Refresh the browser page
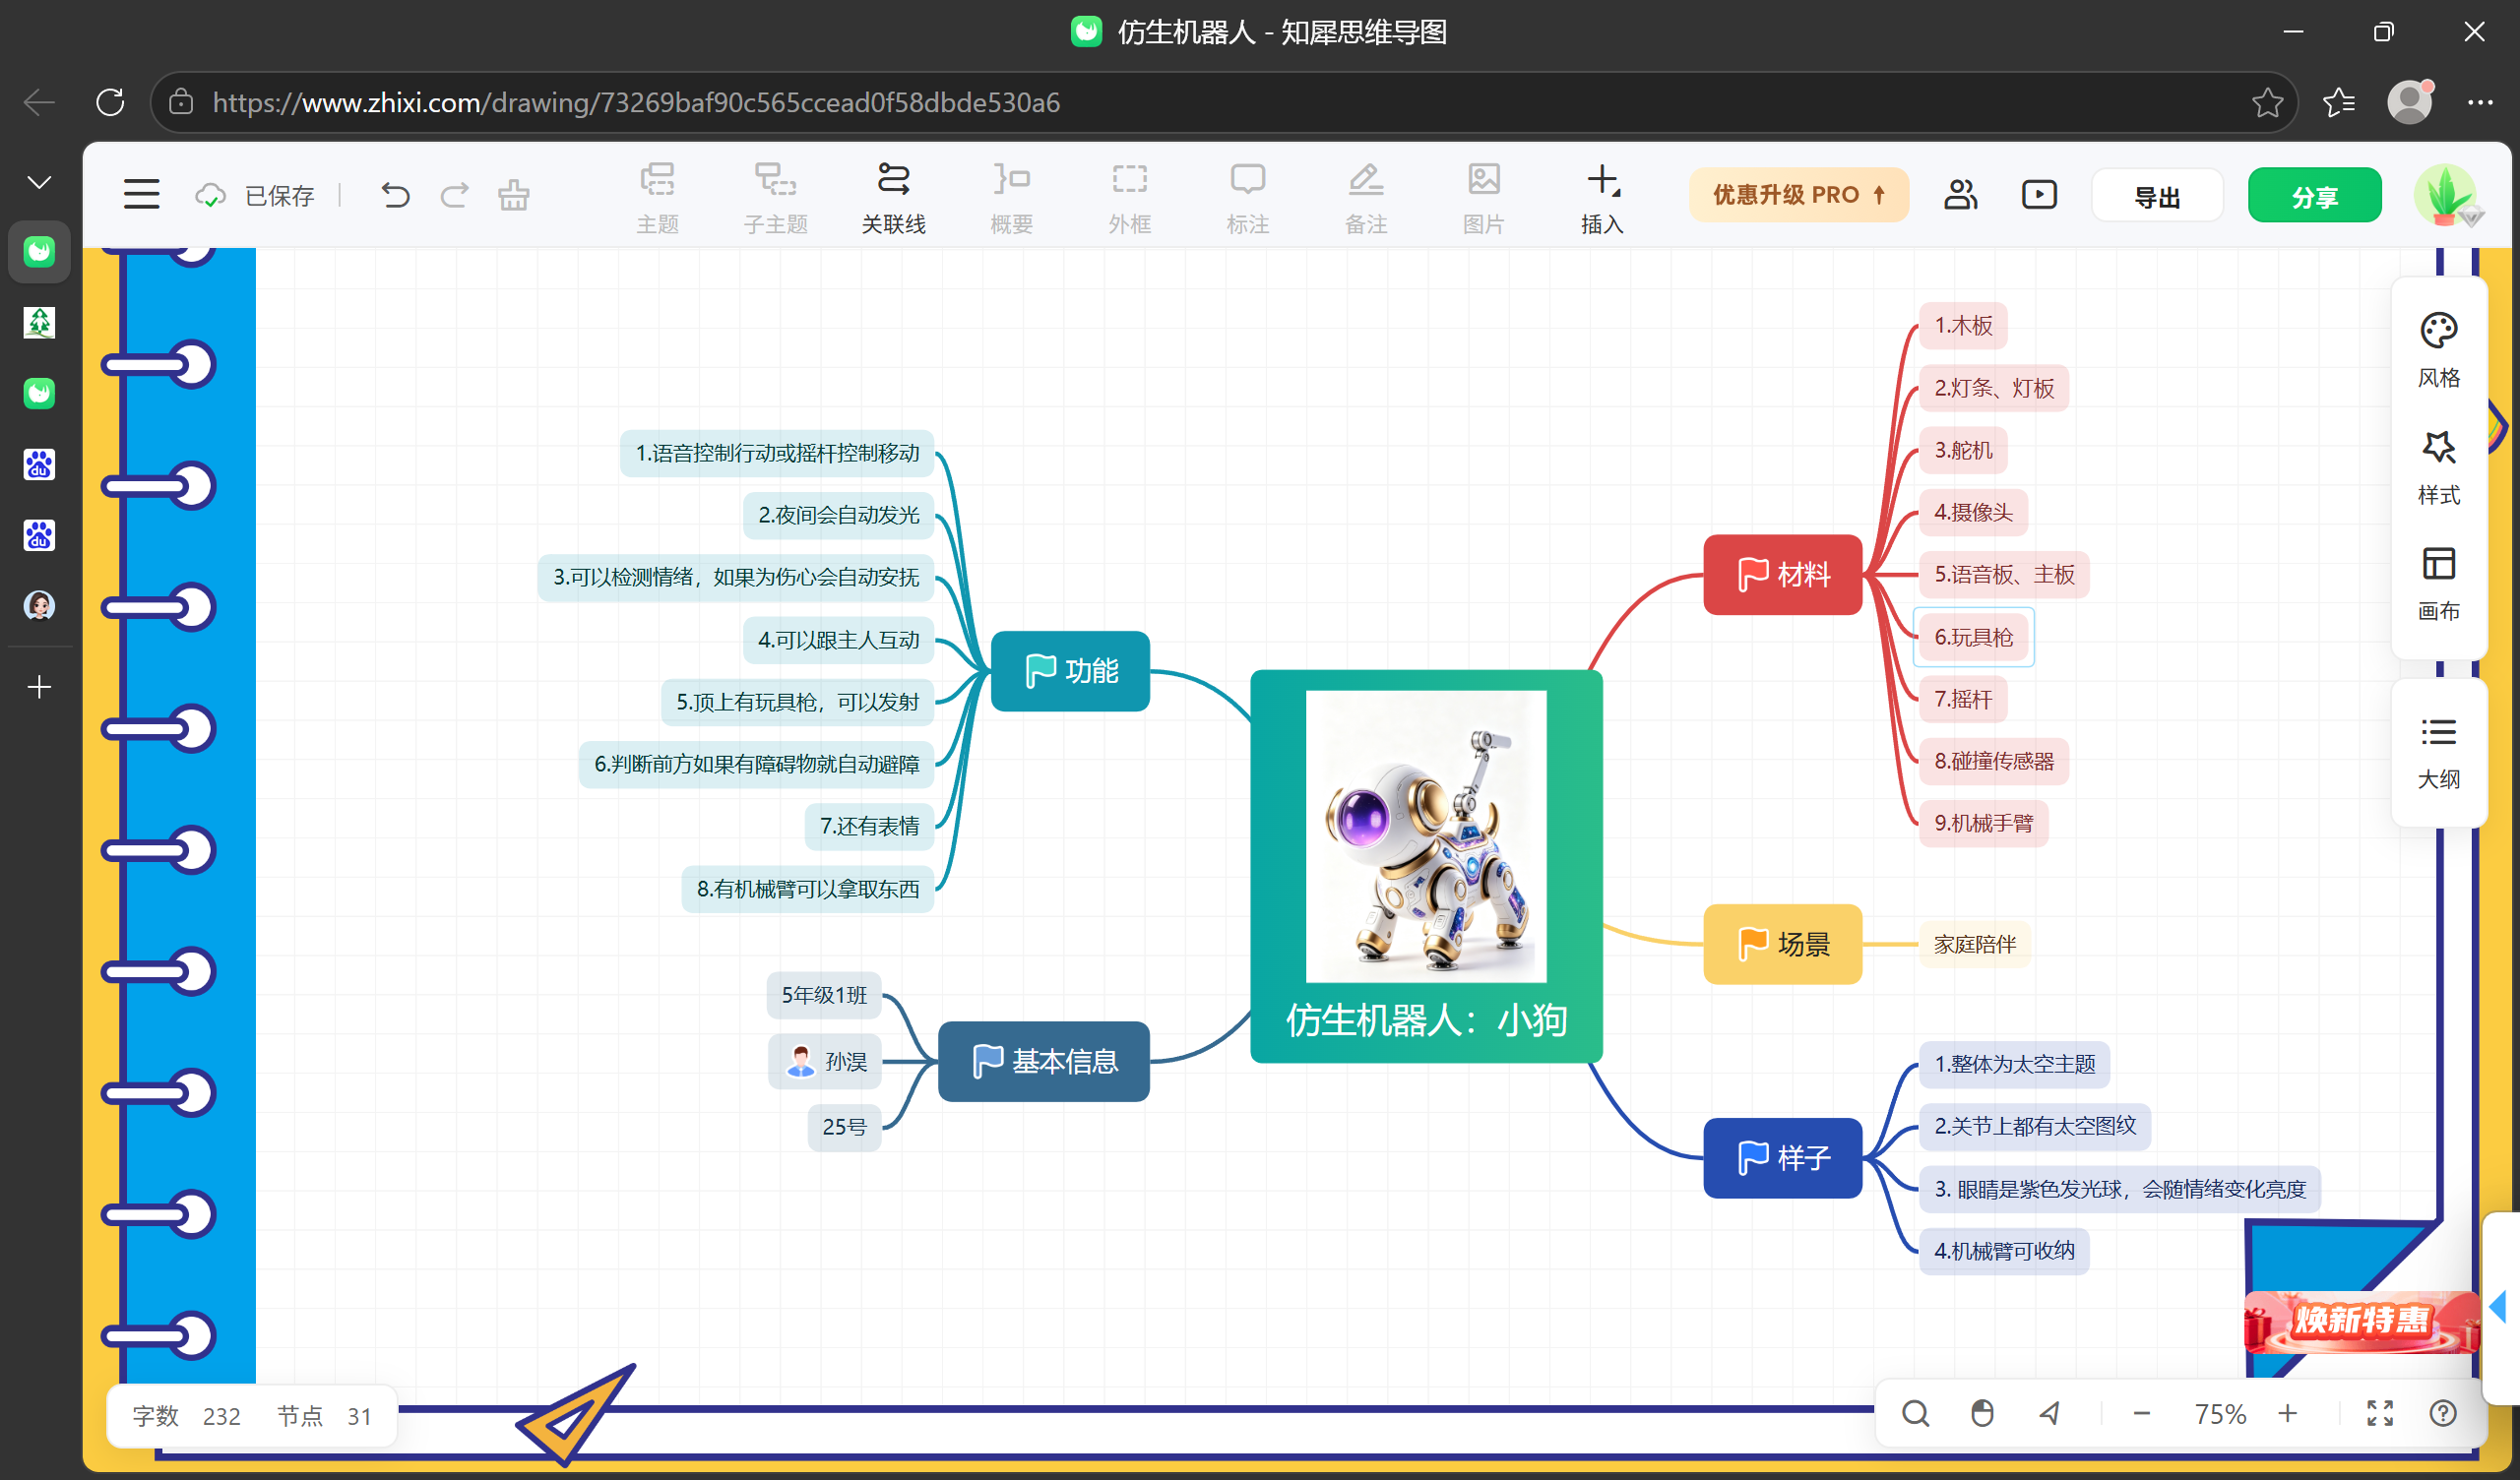 pos(110,102)
